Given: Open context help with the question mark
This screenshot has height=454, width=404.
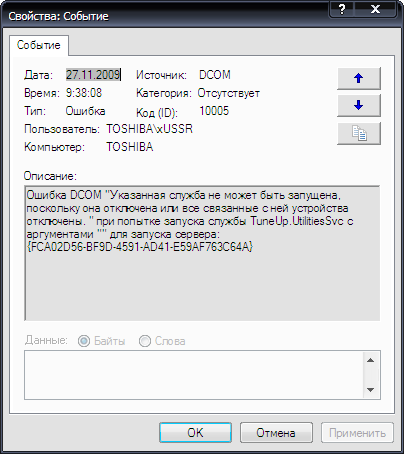Looking at the screenshot, I should click(342, 9).
